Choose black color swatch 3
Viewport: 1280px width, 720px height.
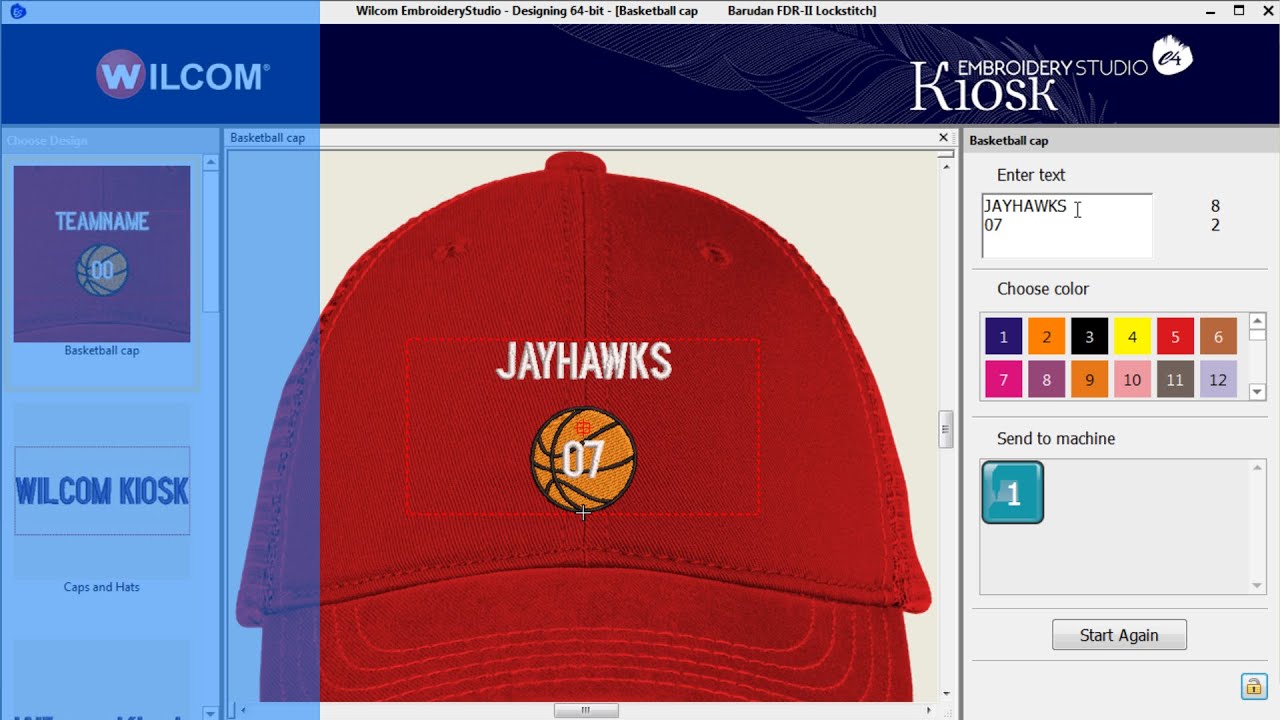click(1090, 337)
